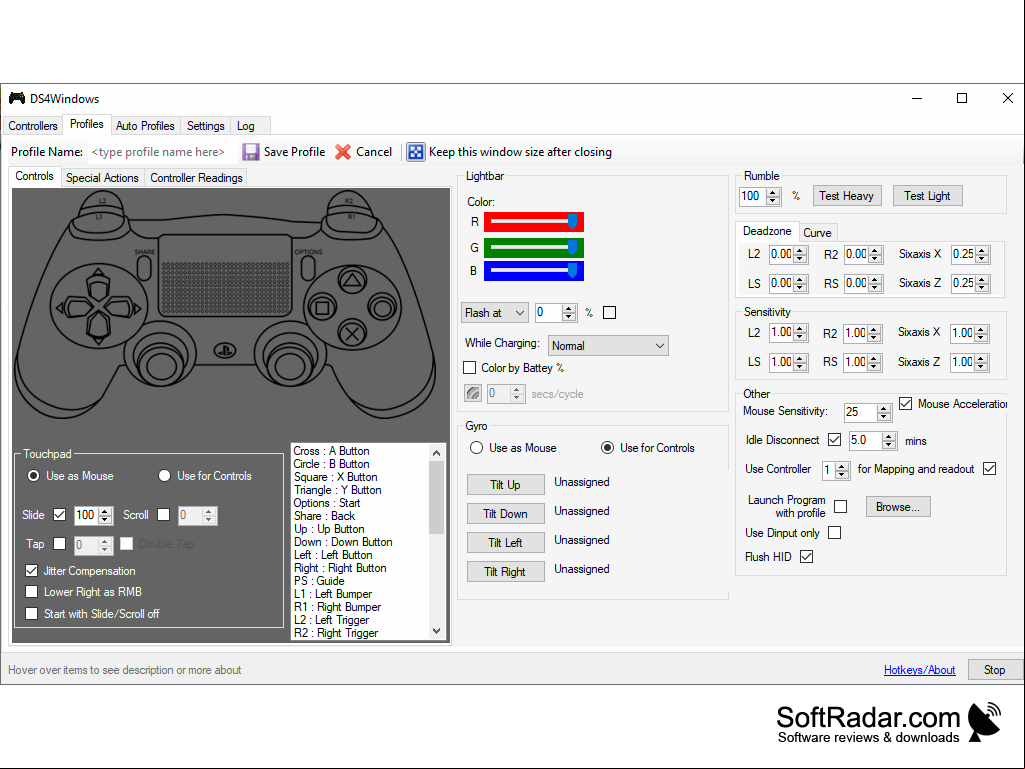Disable Jitter Compensation checkbox
Image resolution: width=1025 pixels, height=769 pixels.
[31, 571]
